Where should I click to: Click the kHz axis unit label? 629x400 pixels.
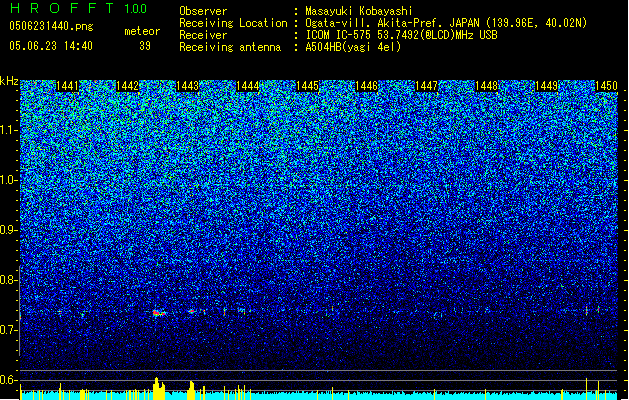click(9, 81)
